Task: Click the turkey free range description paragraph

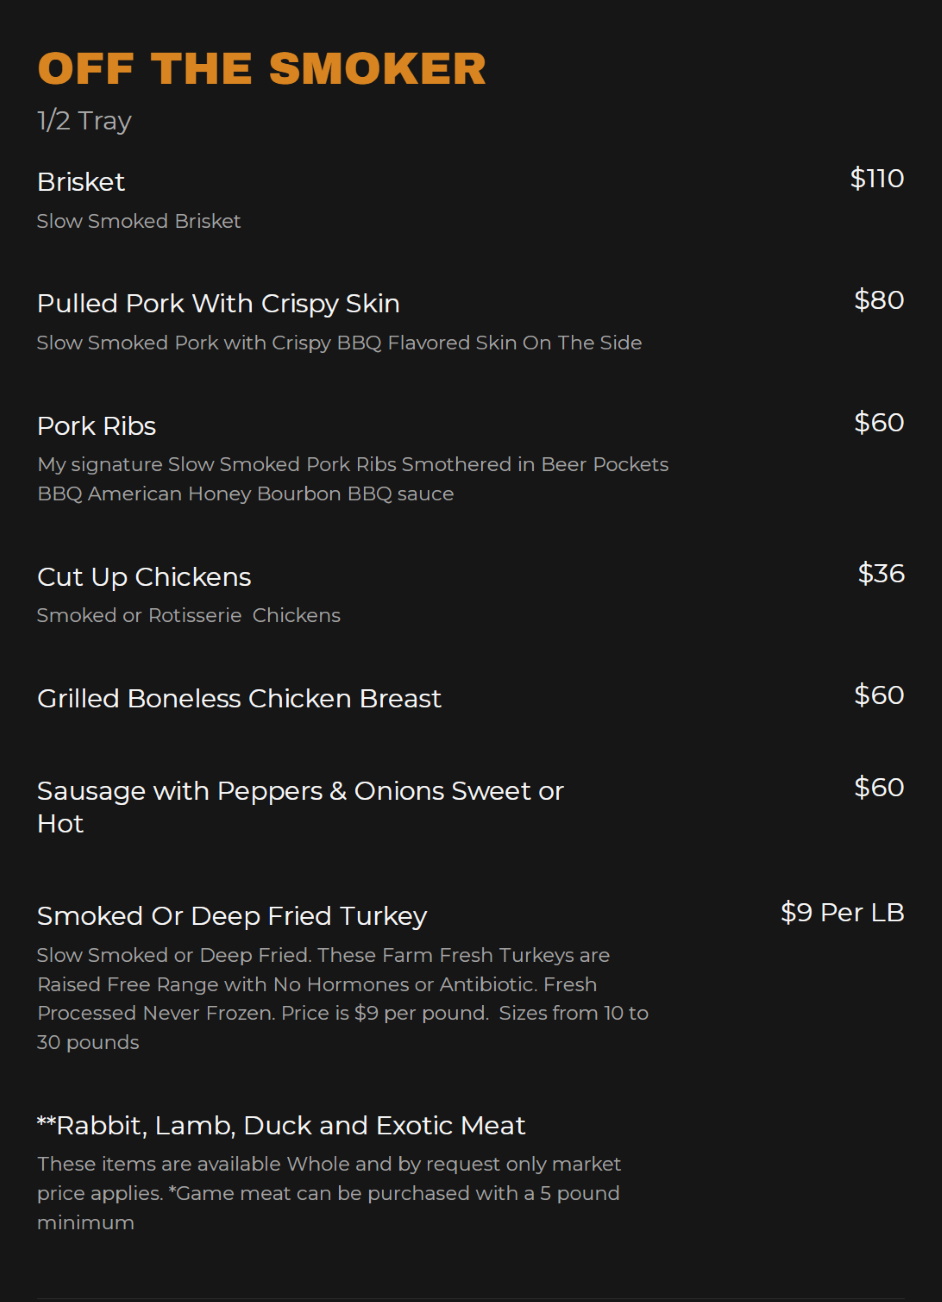Action: tap(343, 999)
